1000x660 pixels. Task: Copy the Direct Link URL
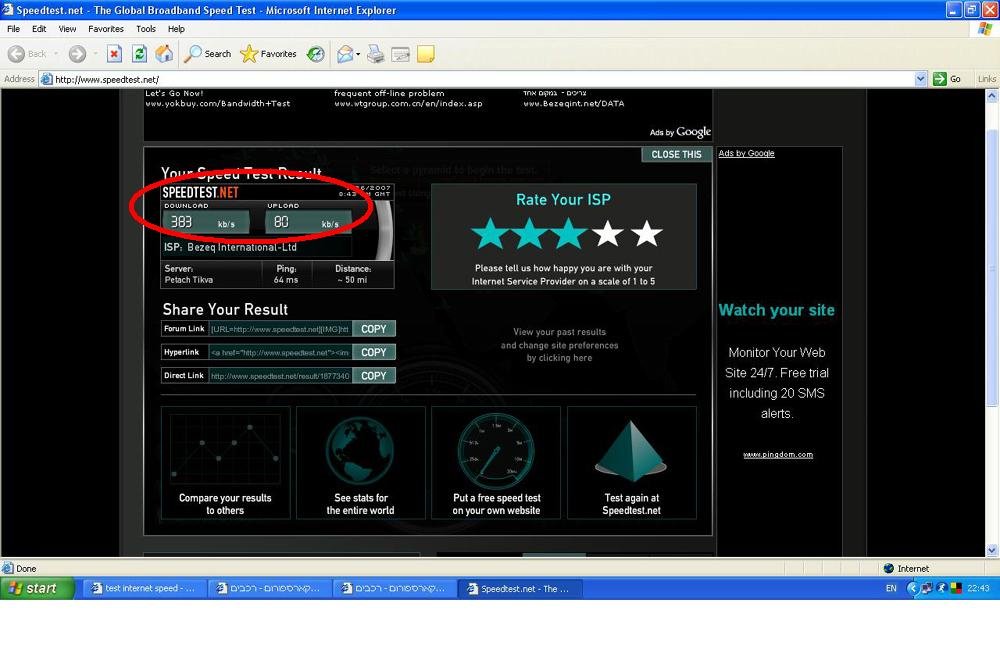point(374,376)
